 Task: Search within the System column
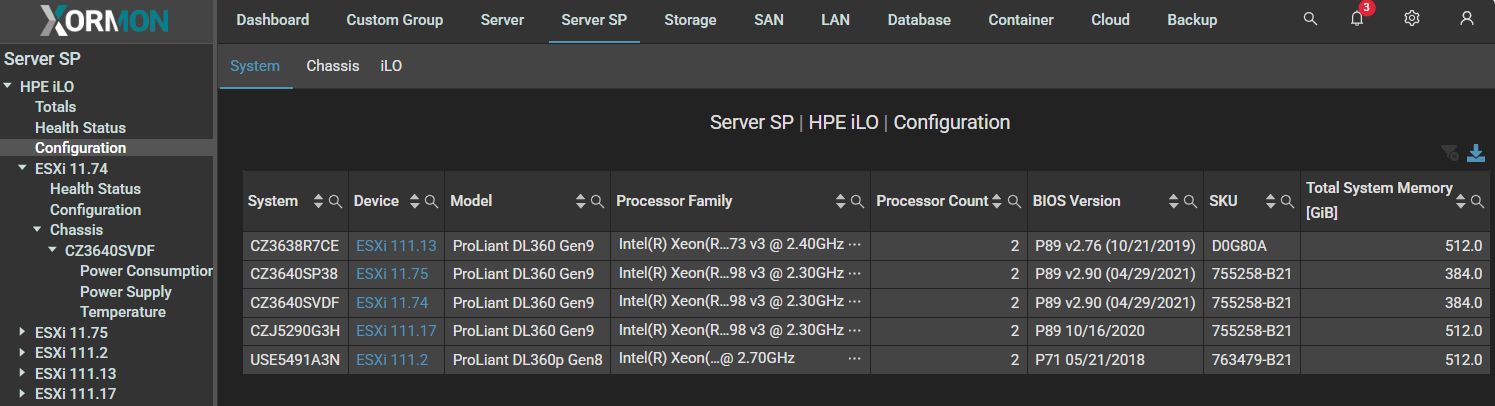335,201
